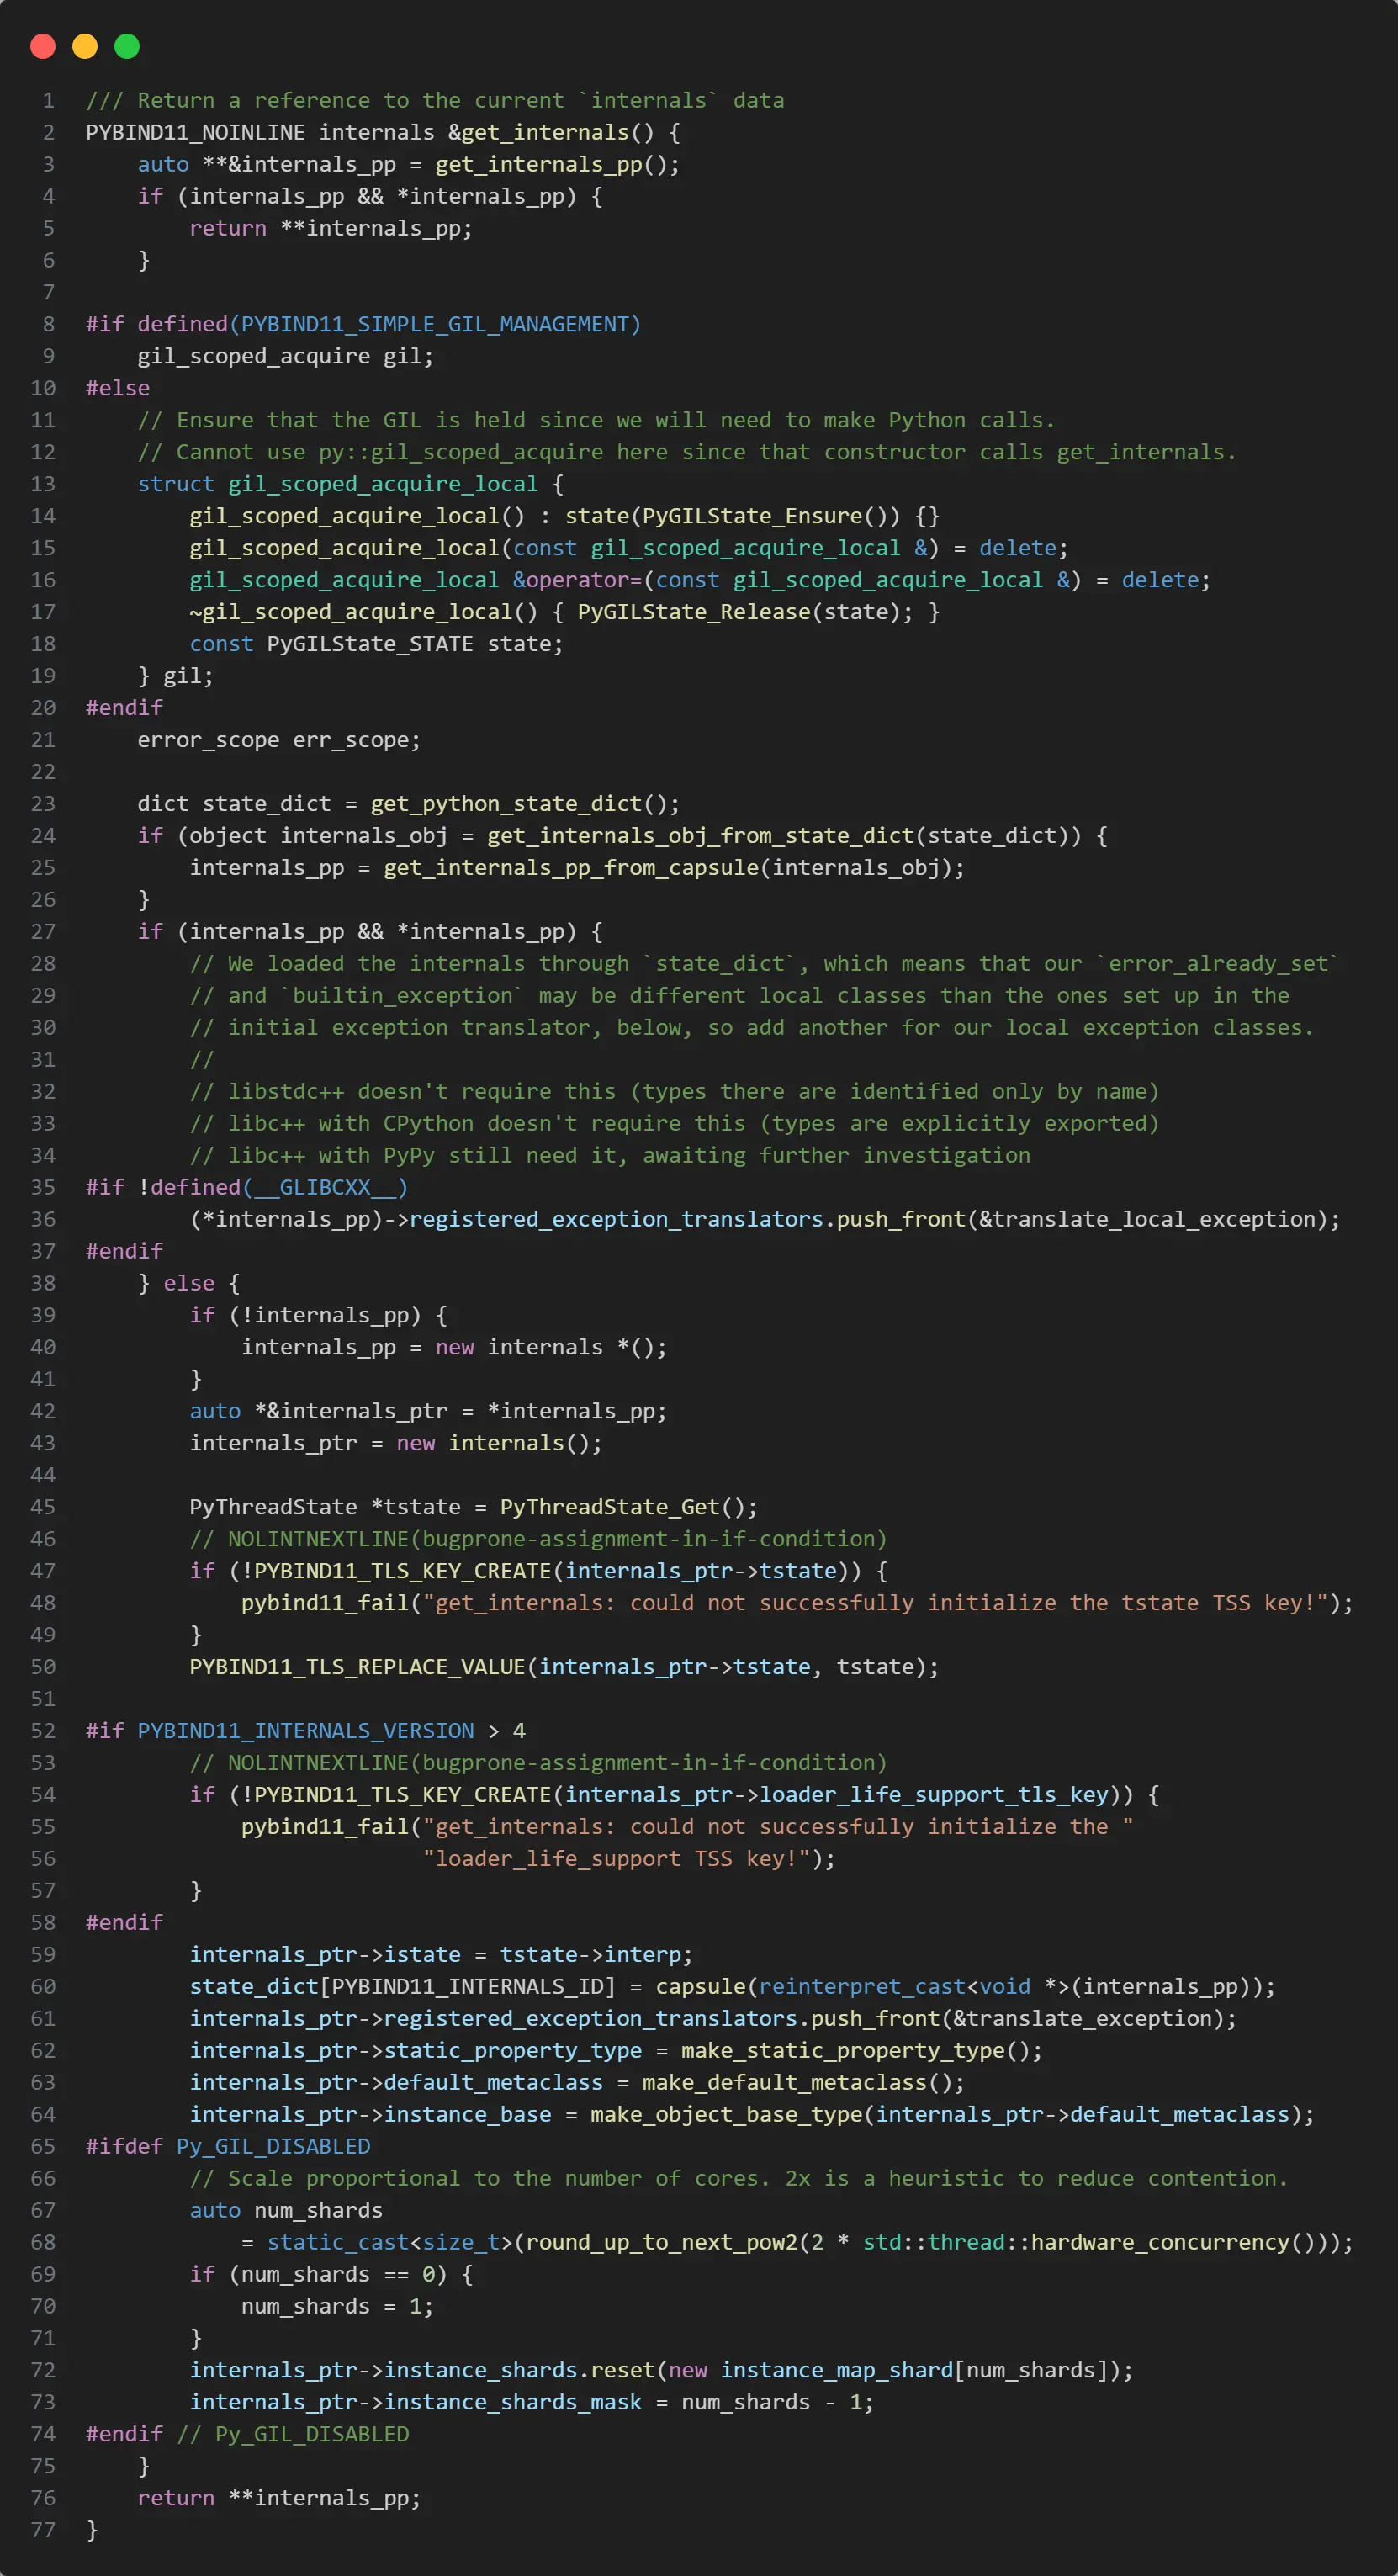The width and height of the screenshot is (1398, 2576).
Task: Click the red close dot
Action: [x=43, y=46]
